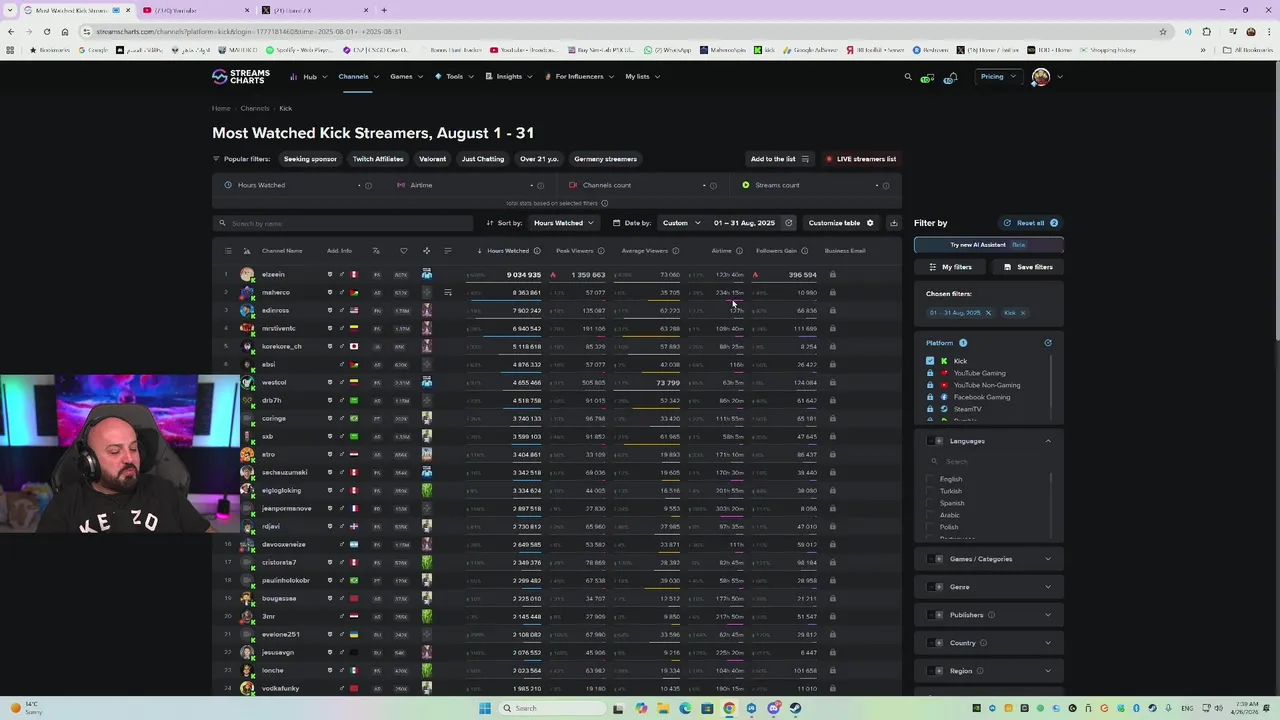This screenshot has width=1280, height=720.
Task: Toggle include/exclude switch for Country filter
Action: pos(935,643)
